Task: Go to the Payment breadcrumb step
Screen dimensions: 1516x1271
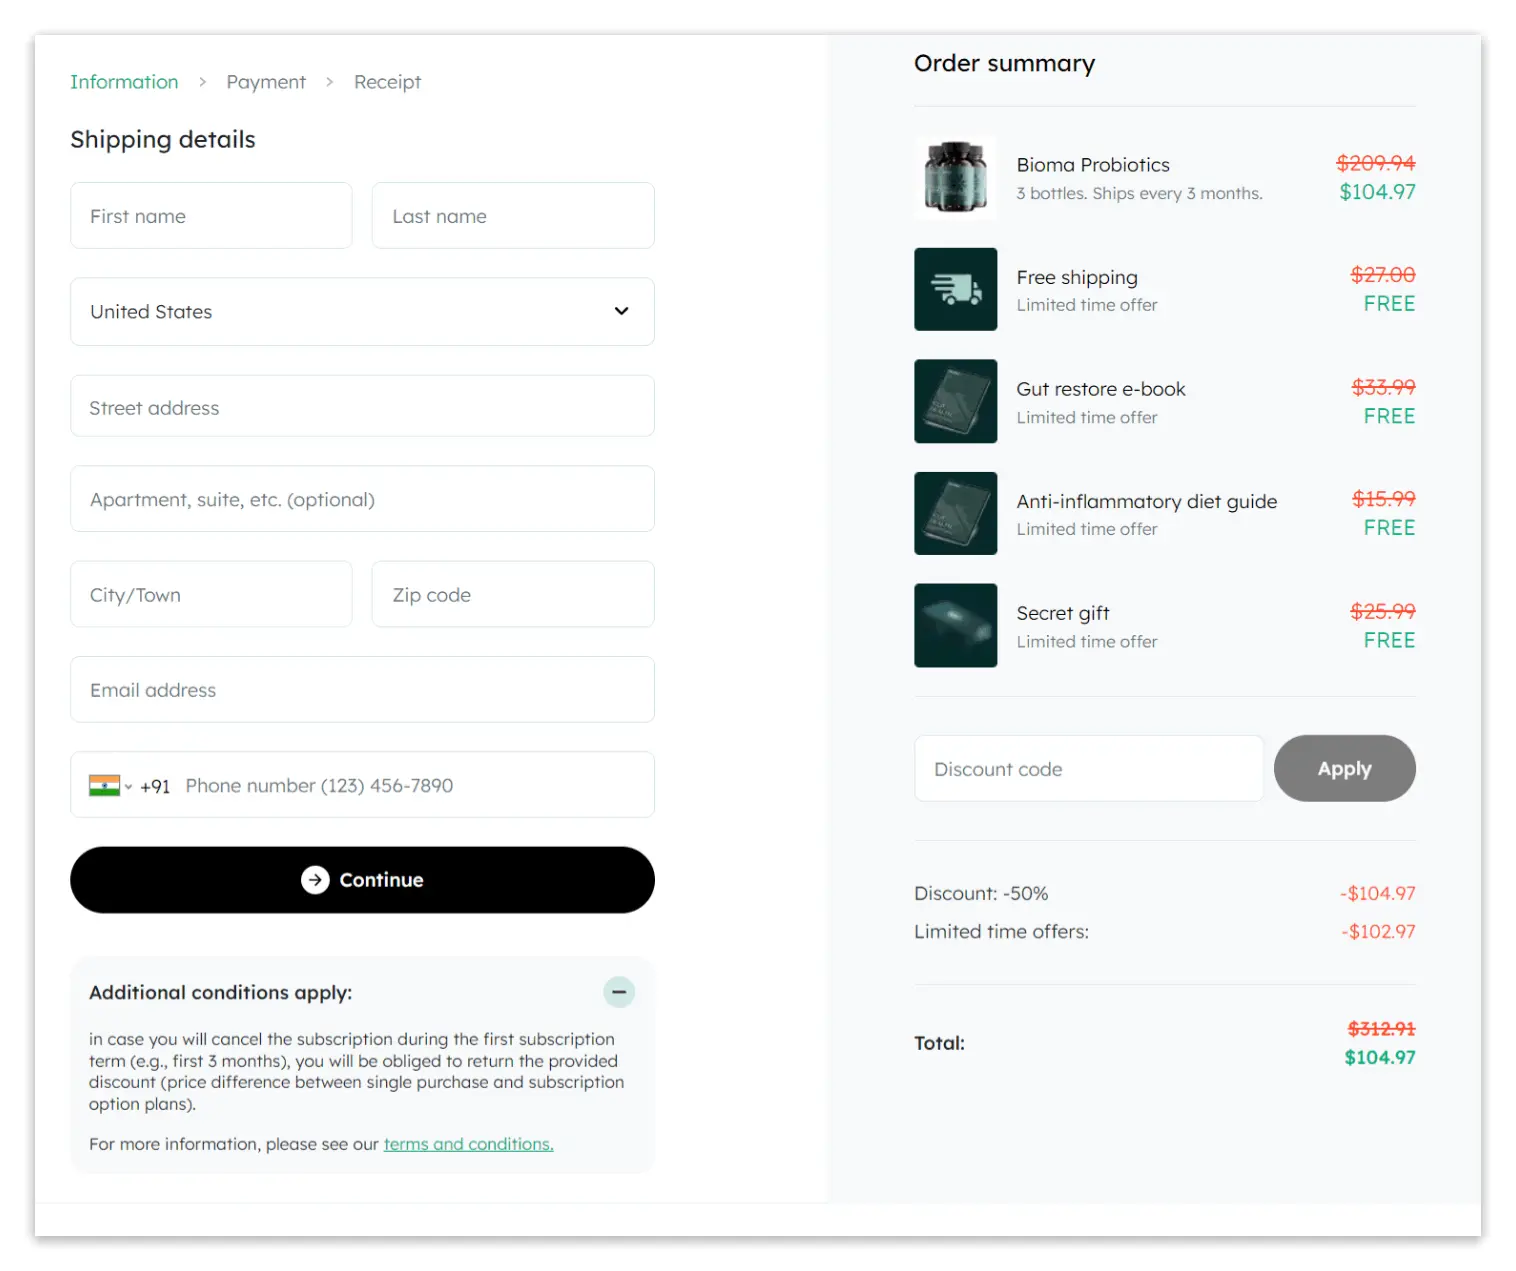Action: pyautogui.click(x=266, y=82)
